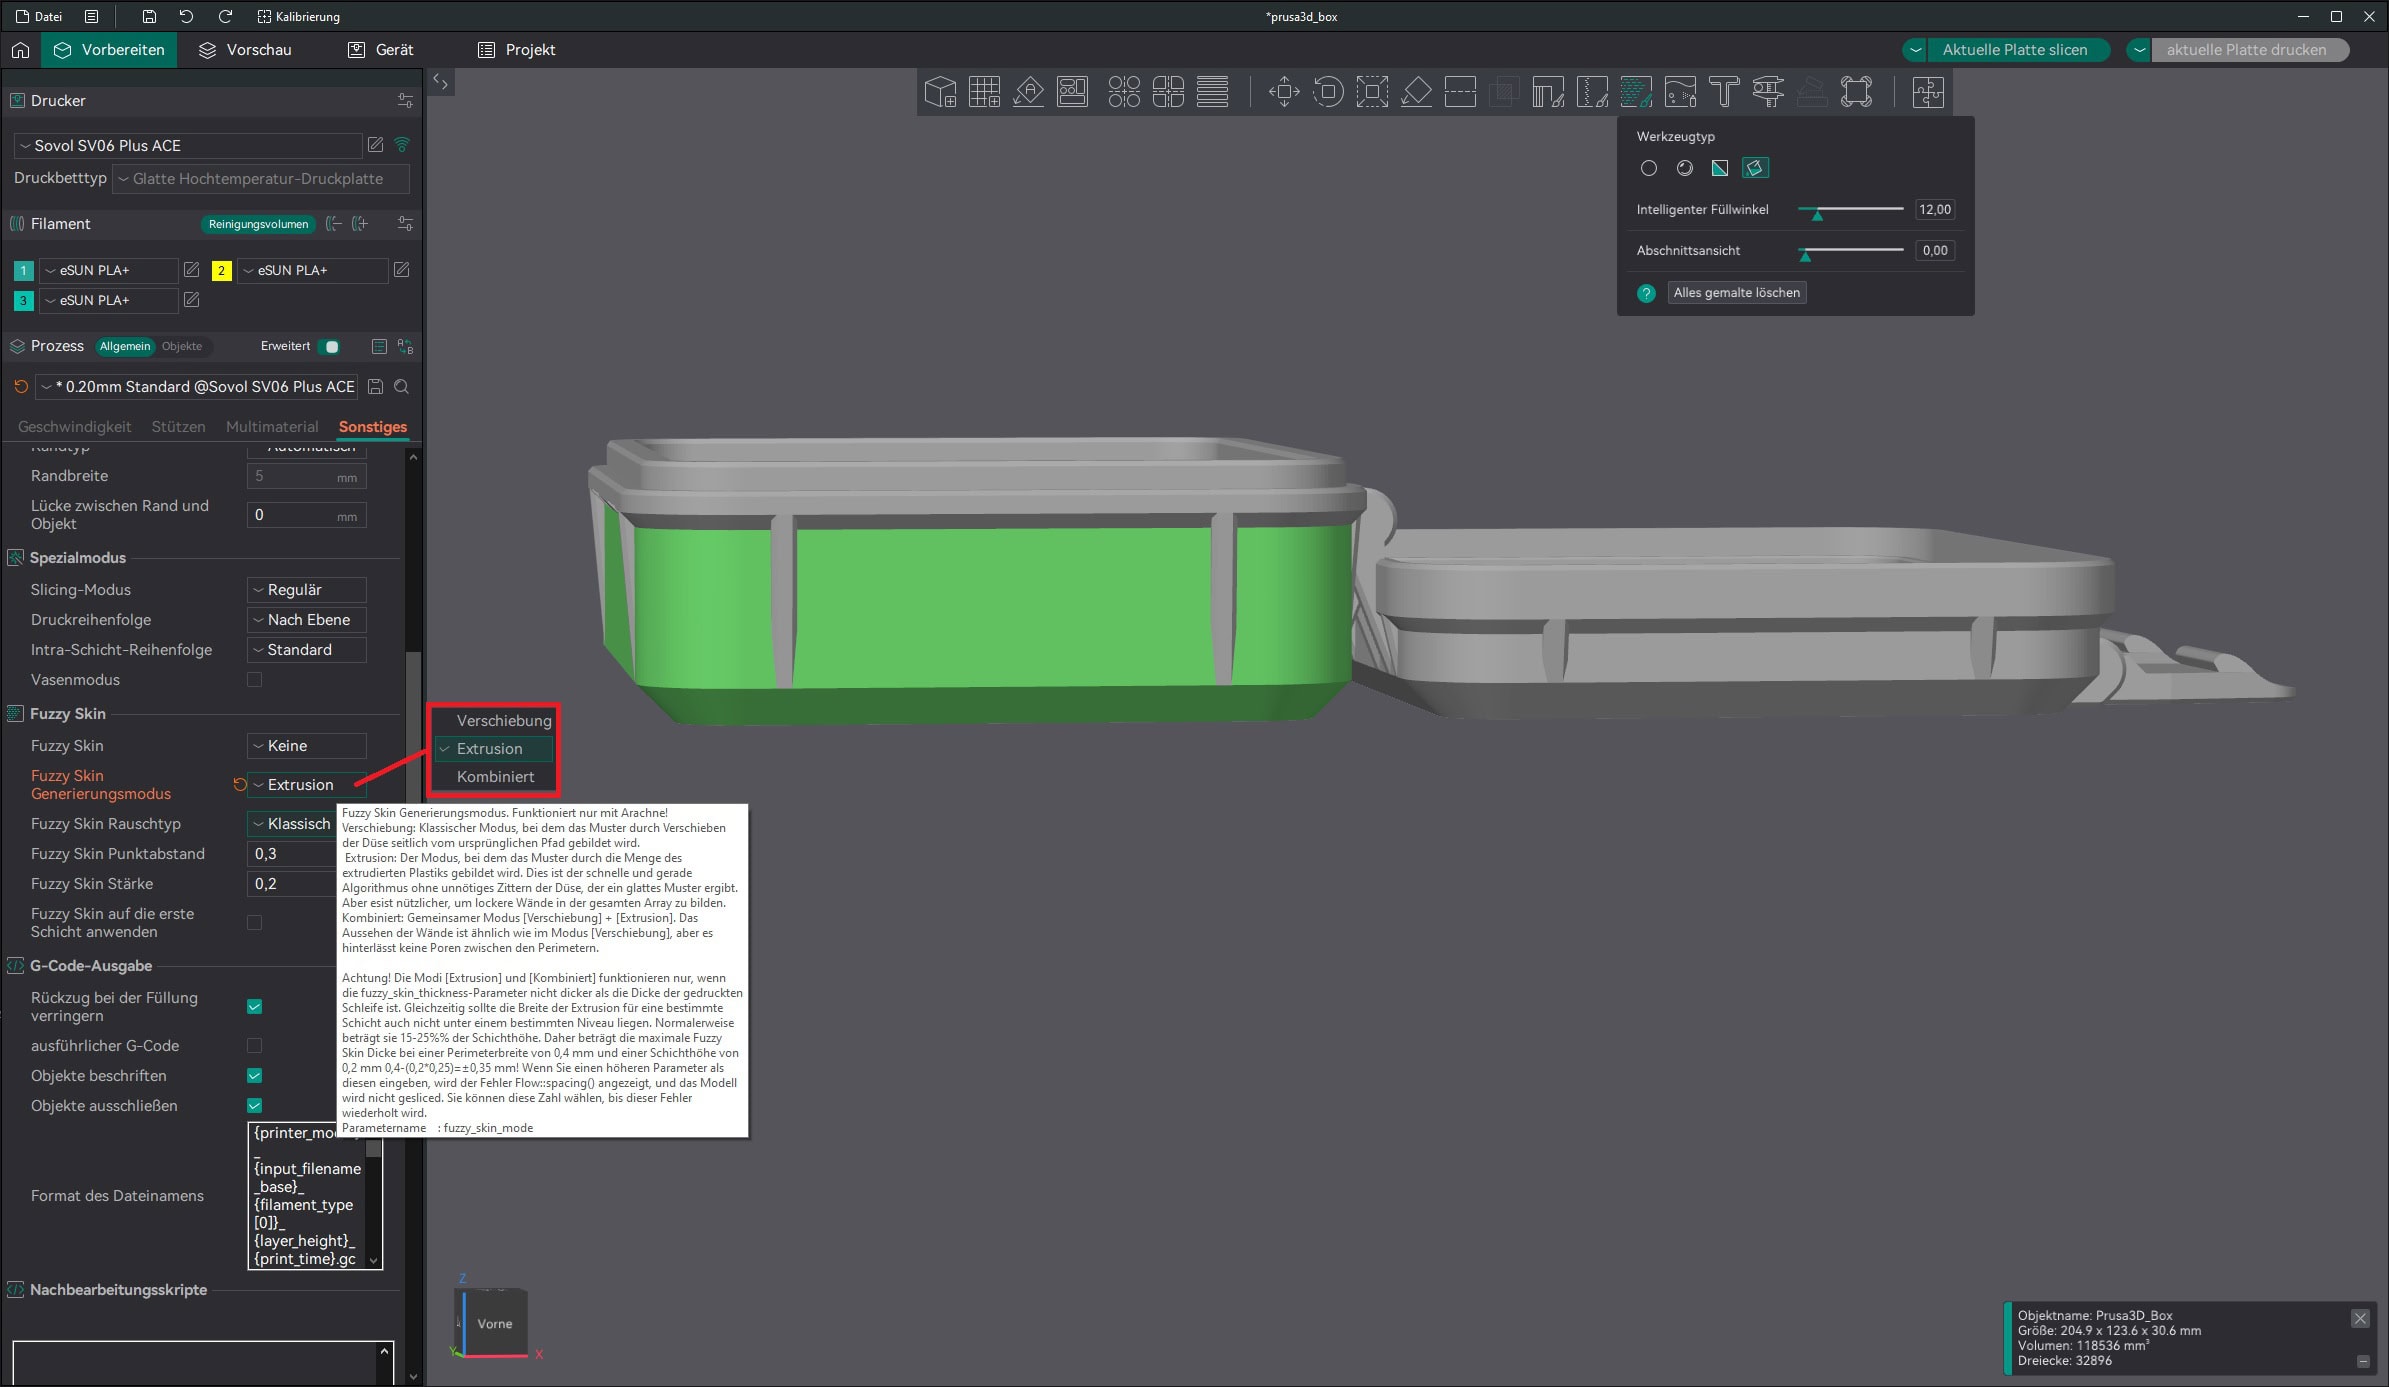The image size is (2389, 1387).
Task: Open the Druckreihenfolge Nach Ebene dropdown
Action: click(x=306, y=620)
